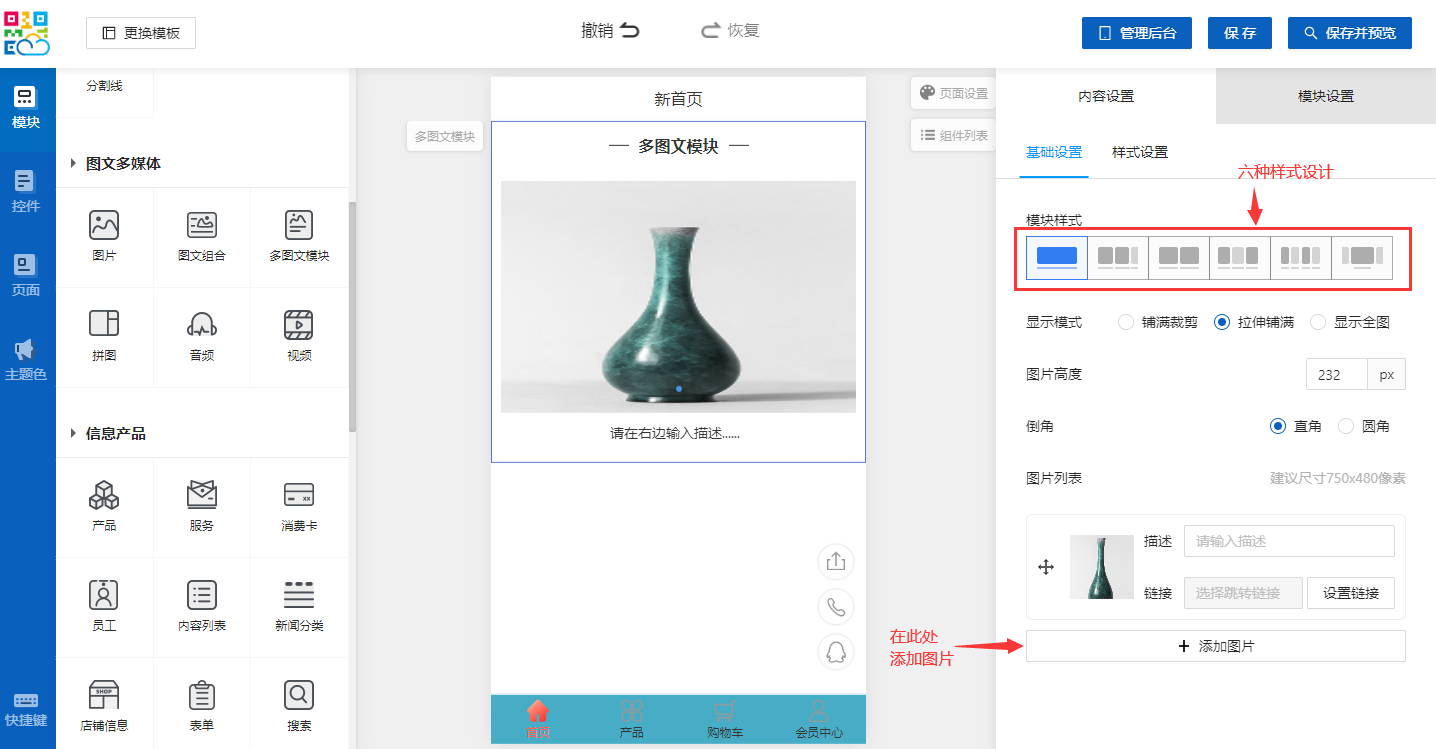Click the phone call floating icon
Viewport: 1436px width, 749px height.
(x=836, y=606)
